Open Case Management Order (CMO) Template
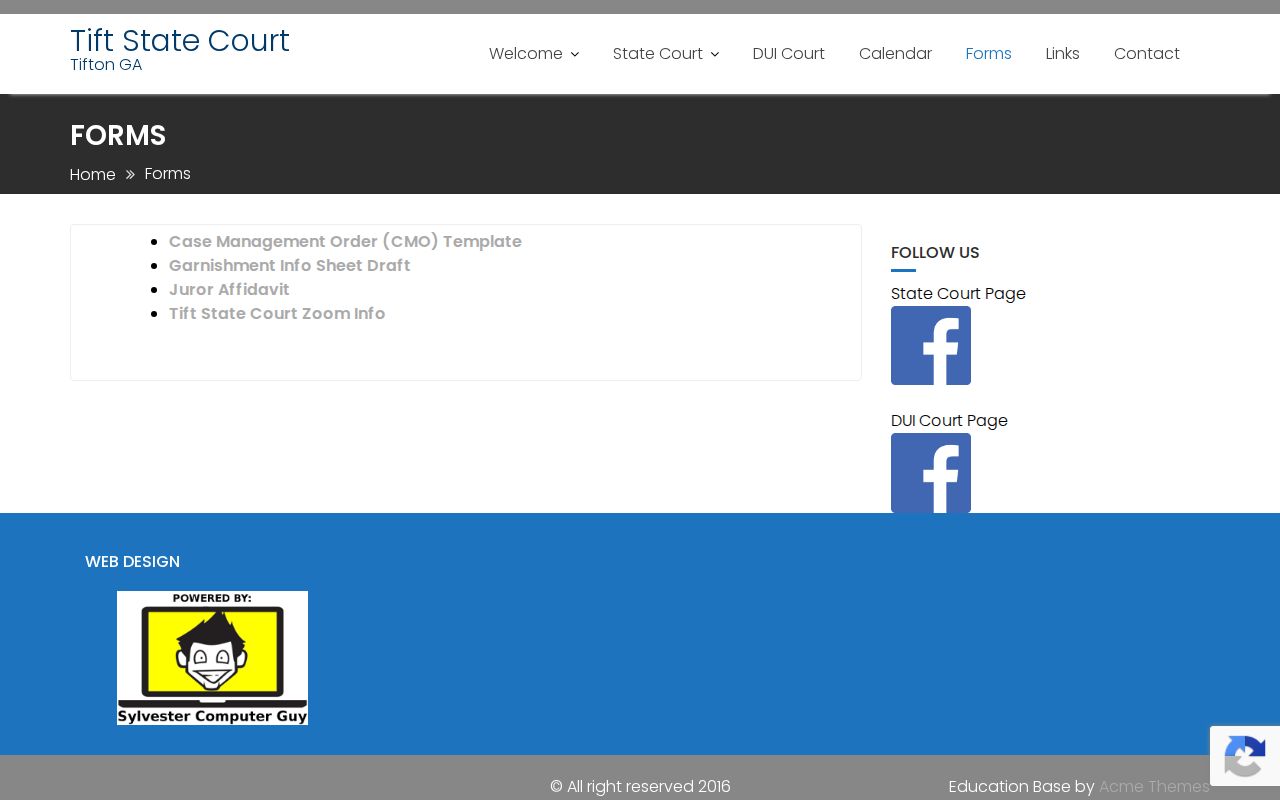This screenshot has width=1280, height=800. pos(345,241)
